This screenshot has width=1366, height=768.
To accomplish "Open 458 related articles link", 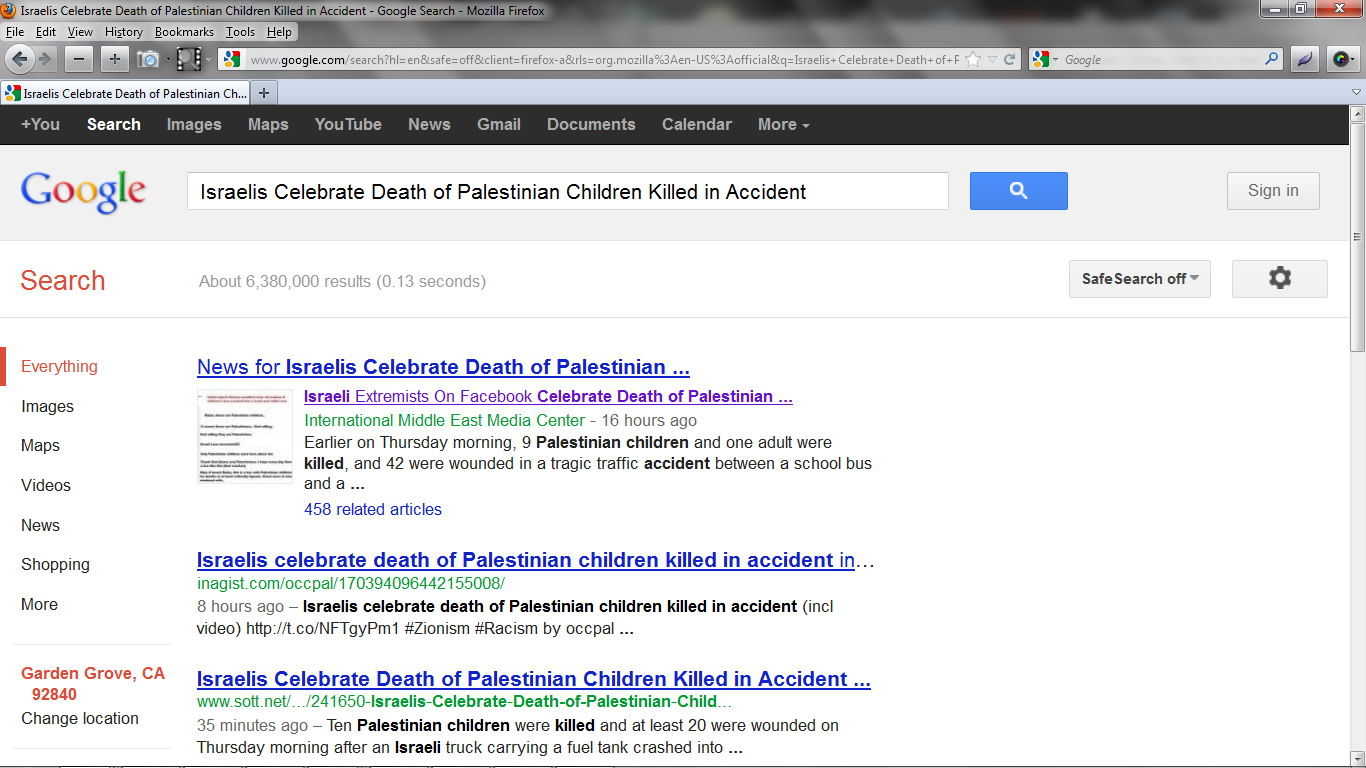I will [373, 509].
